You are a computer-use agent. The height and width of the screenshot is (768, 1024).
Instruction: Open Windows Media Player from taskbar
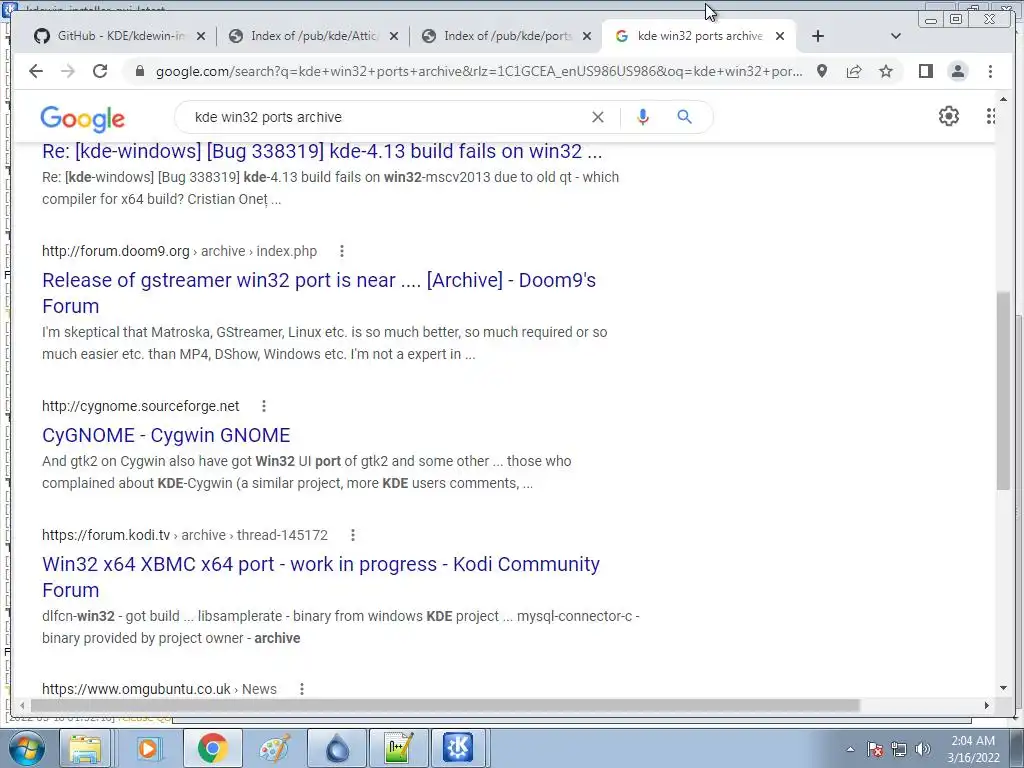point(148,748)
